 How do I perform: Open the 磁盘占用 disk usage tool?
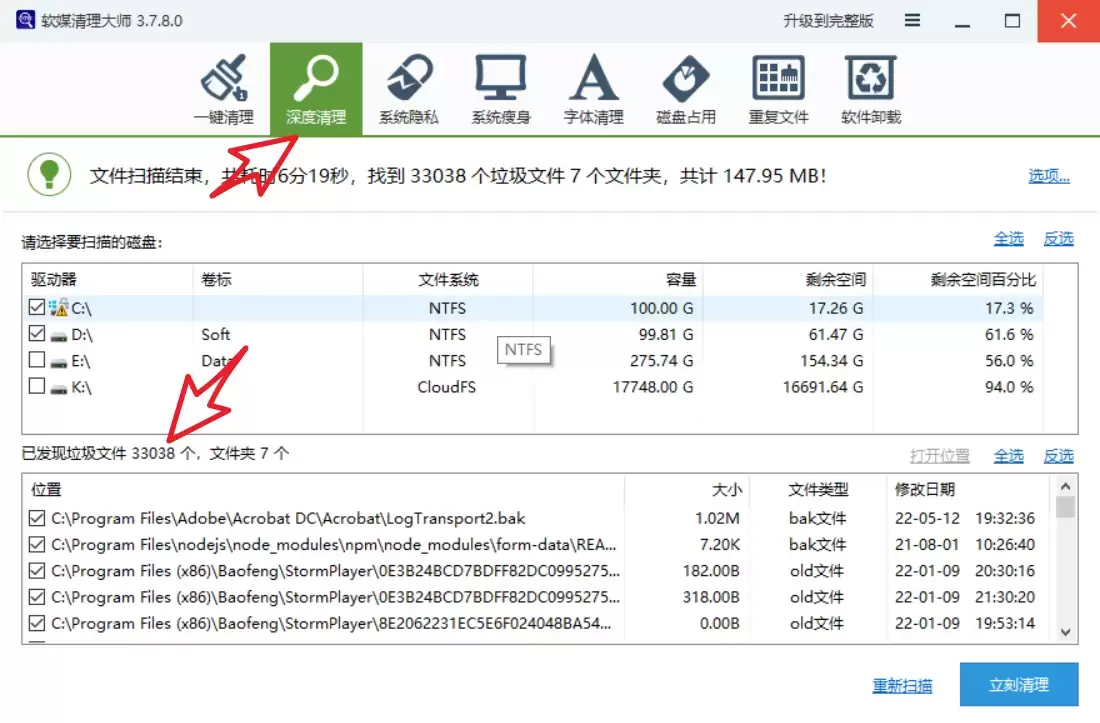point(686,90)
